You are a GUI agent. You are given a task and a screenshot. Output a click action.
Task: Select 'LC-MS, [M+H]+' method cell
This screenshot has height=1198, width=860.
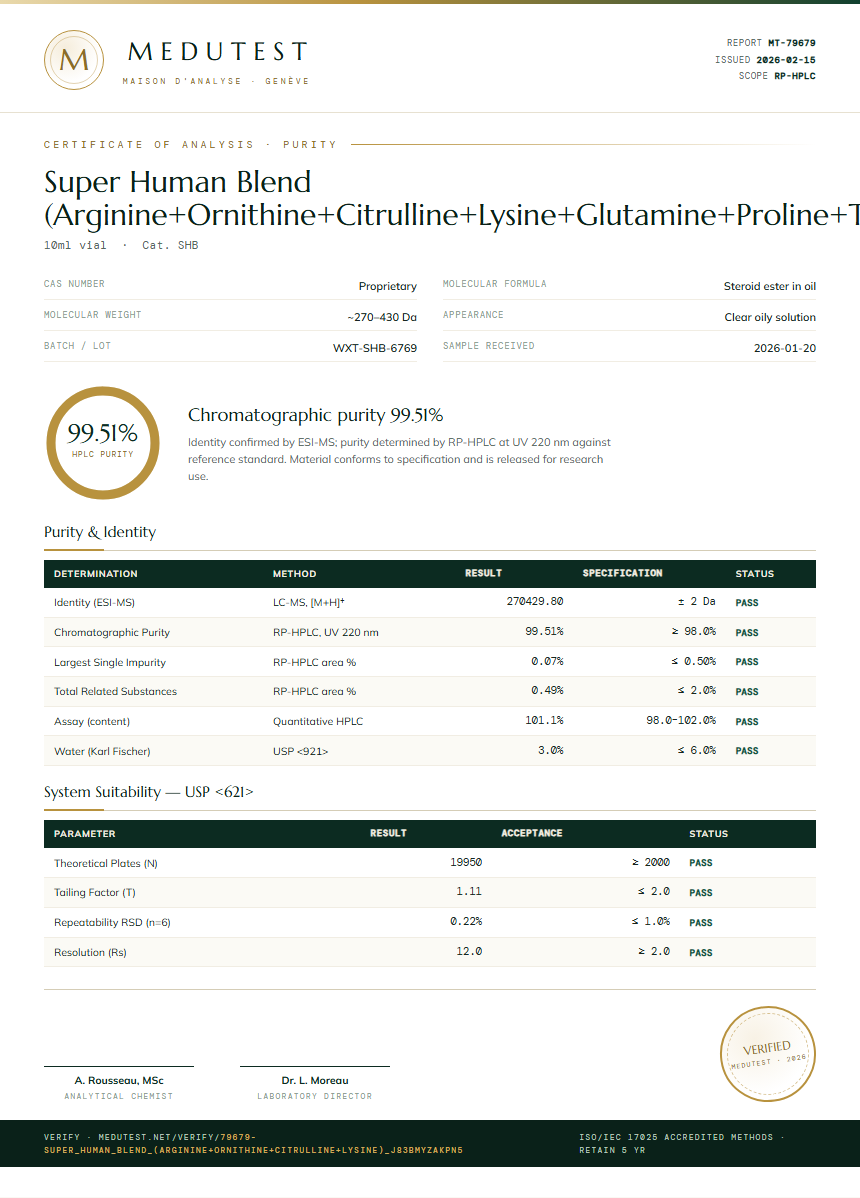309,602
